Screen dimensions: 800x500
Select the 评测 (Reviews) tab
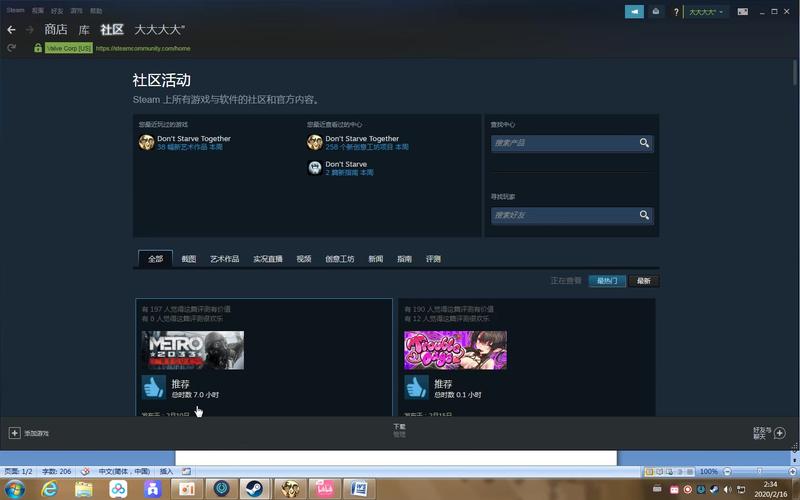pyautogui.click(x=434, y=259)
